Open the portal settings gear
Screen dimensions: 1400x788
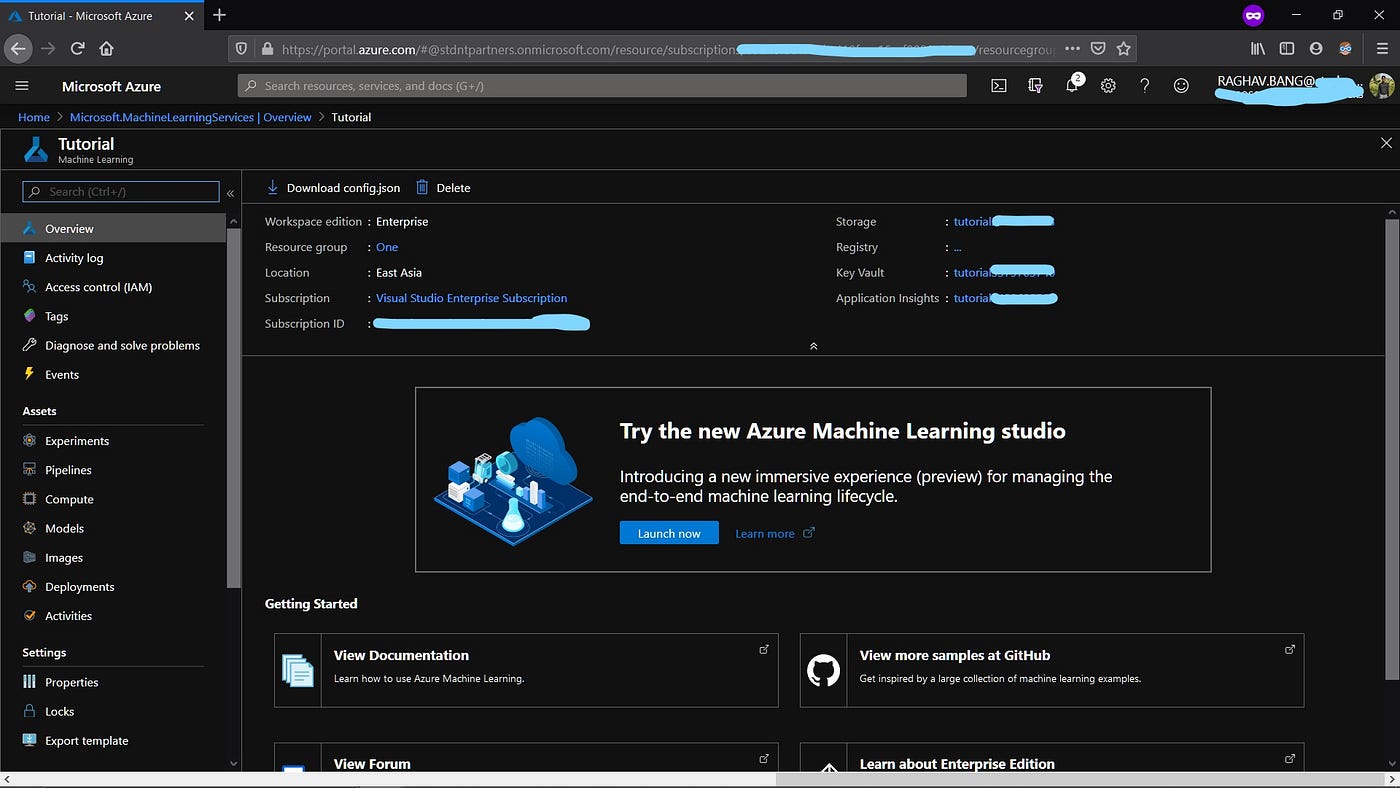1108,86
